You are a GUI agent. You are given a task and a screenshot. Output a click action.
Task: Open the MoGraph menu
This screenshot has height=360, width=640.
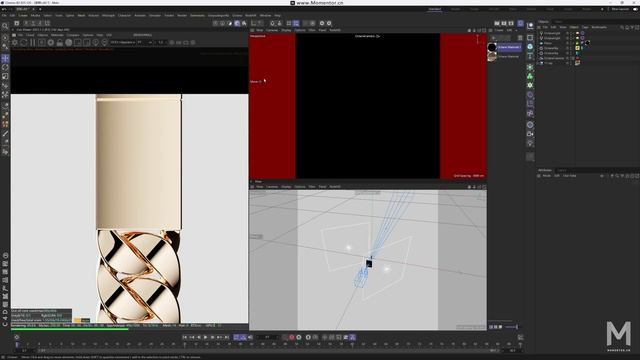pos(108,16)
